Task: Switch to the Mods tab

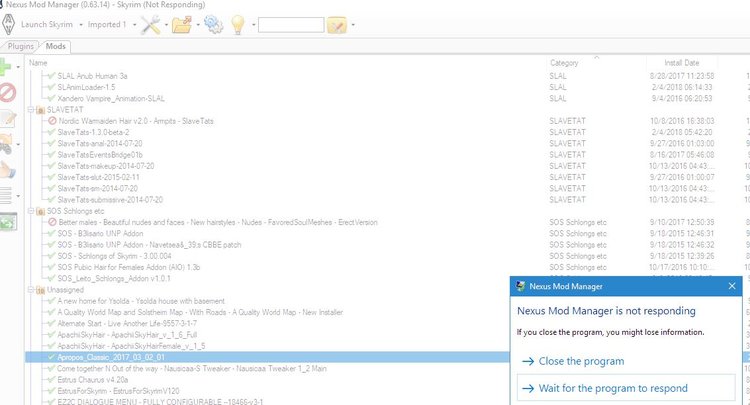Action: click(55, 46)
